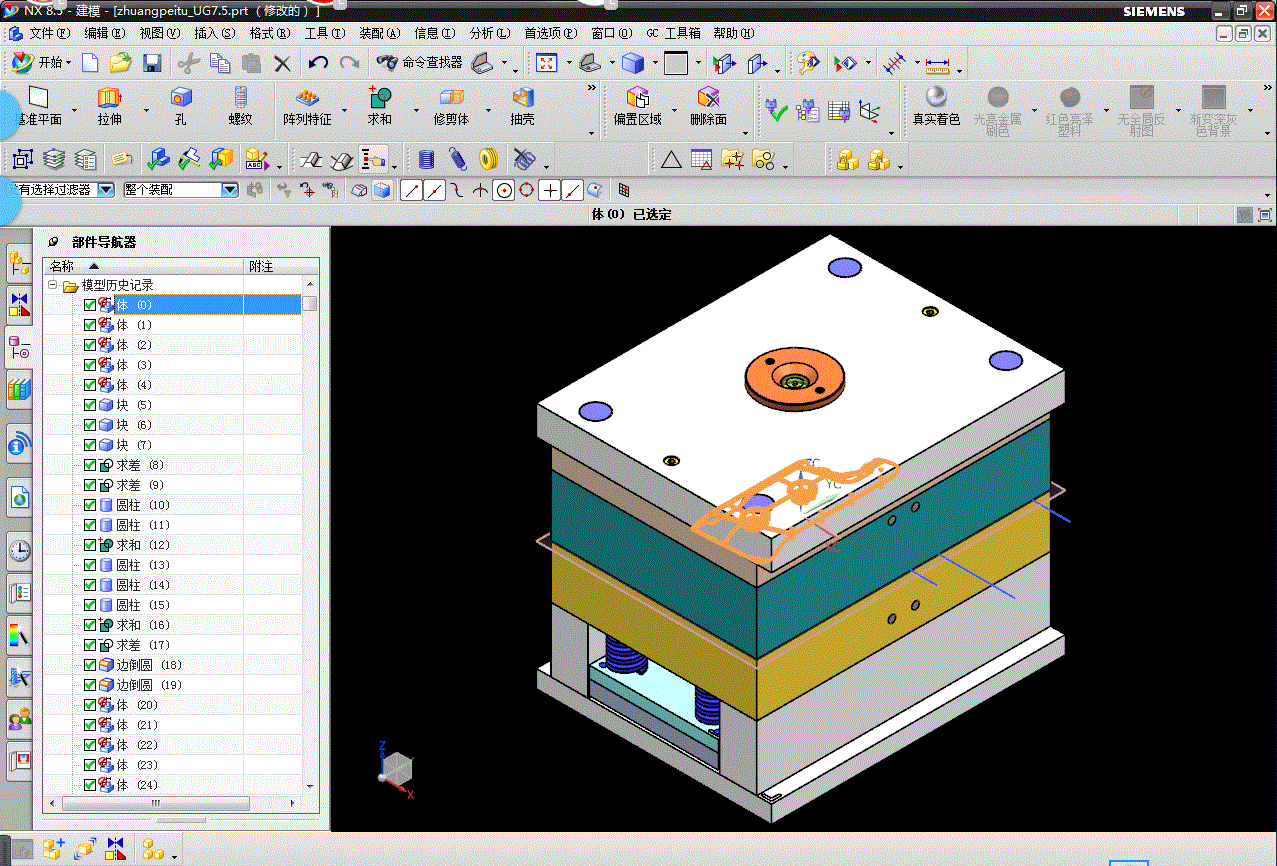This screenshot has width=1277, height=866.
Task: Click the Measure distance ruler icon
Action: [x=937, y=64]
